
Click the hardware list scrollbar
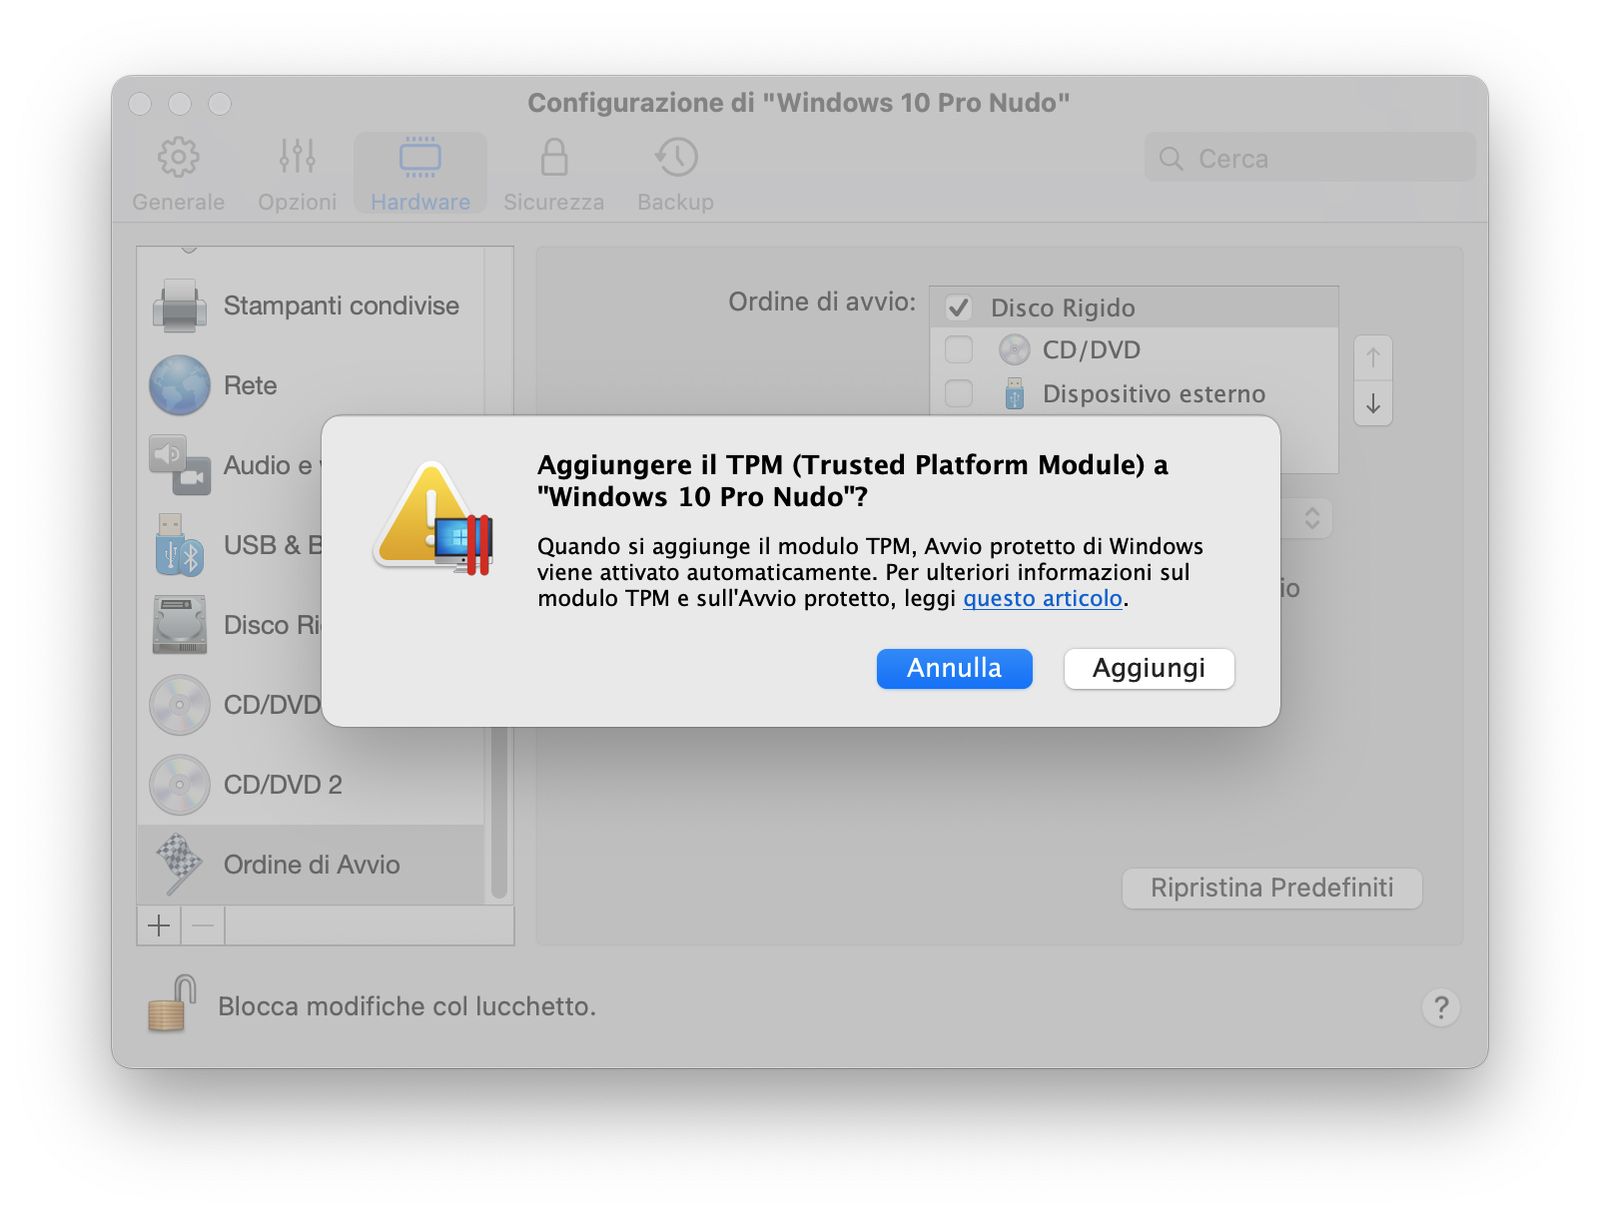click(x=499, y=812)
